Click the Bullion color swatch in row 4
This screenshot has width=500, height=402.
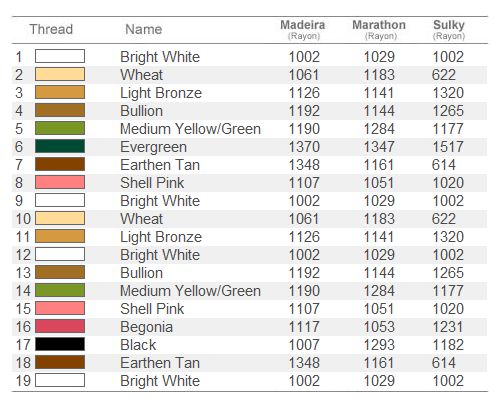coord(60,110)
